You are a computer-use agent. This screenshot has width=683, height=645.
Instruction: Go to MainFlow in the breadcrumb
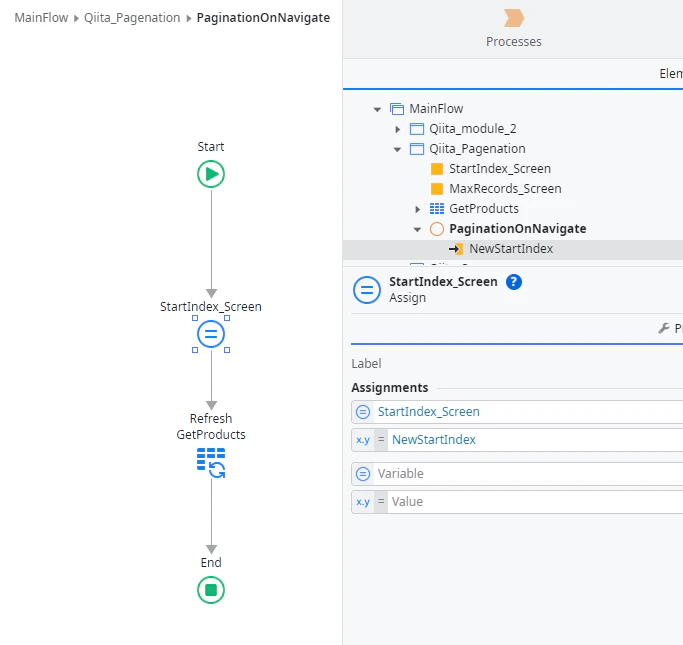[41, 18]
